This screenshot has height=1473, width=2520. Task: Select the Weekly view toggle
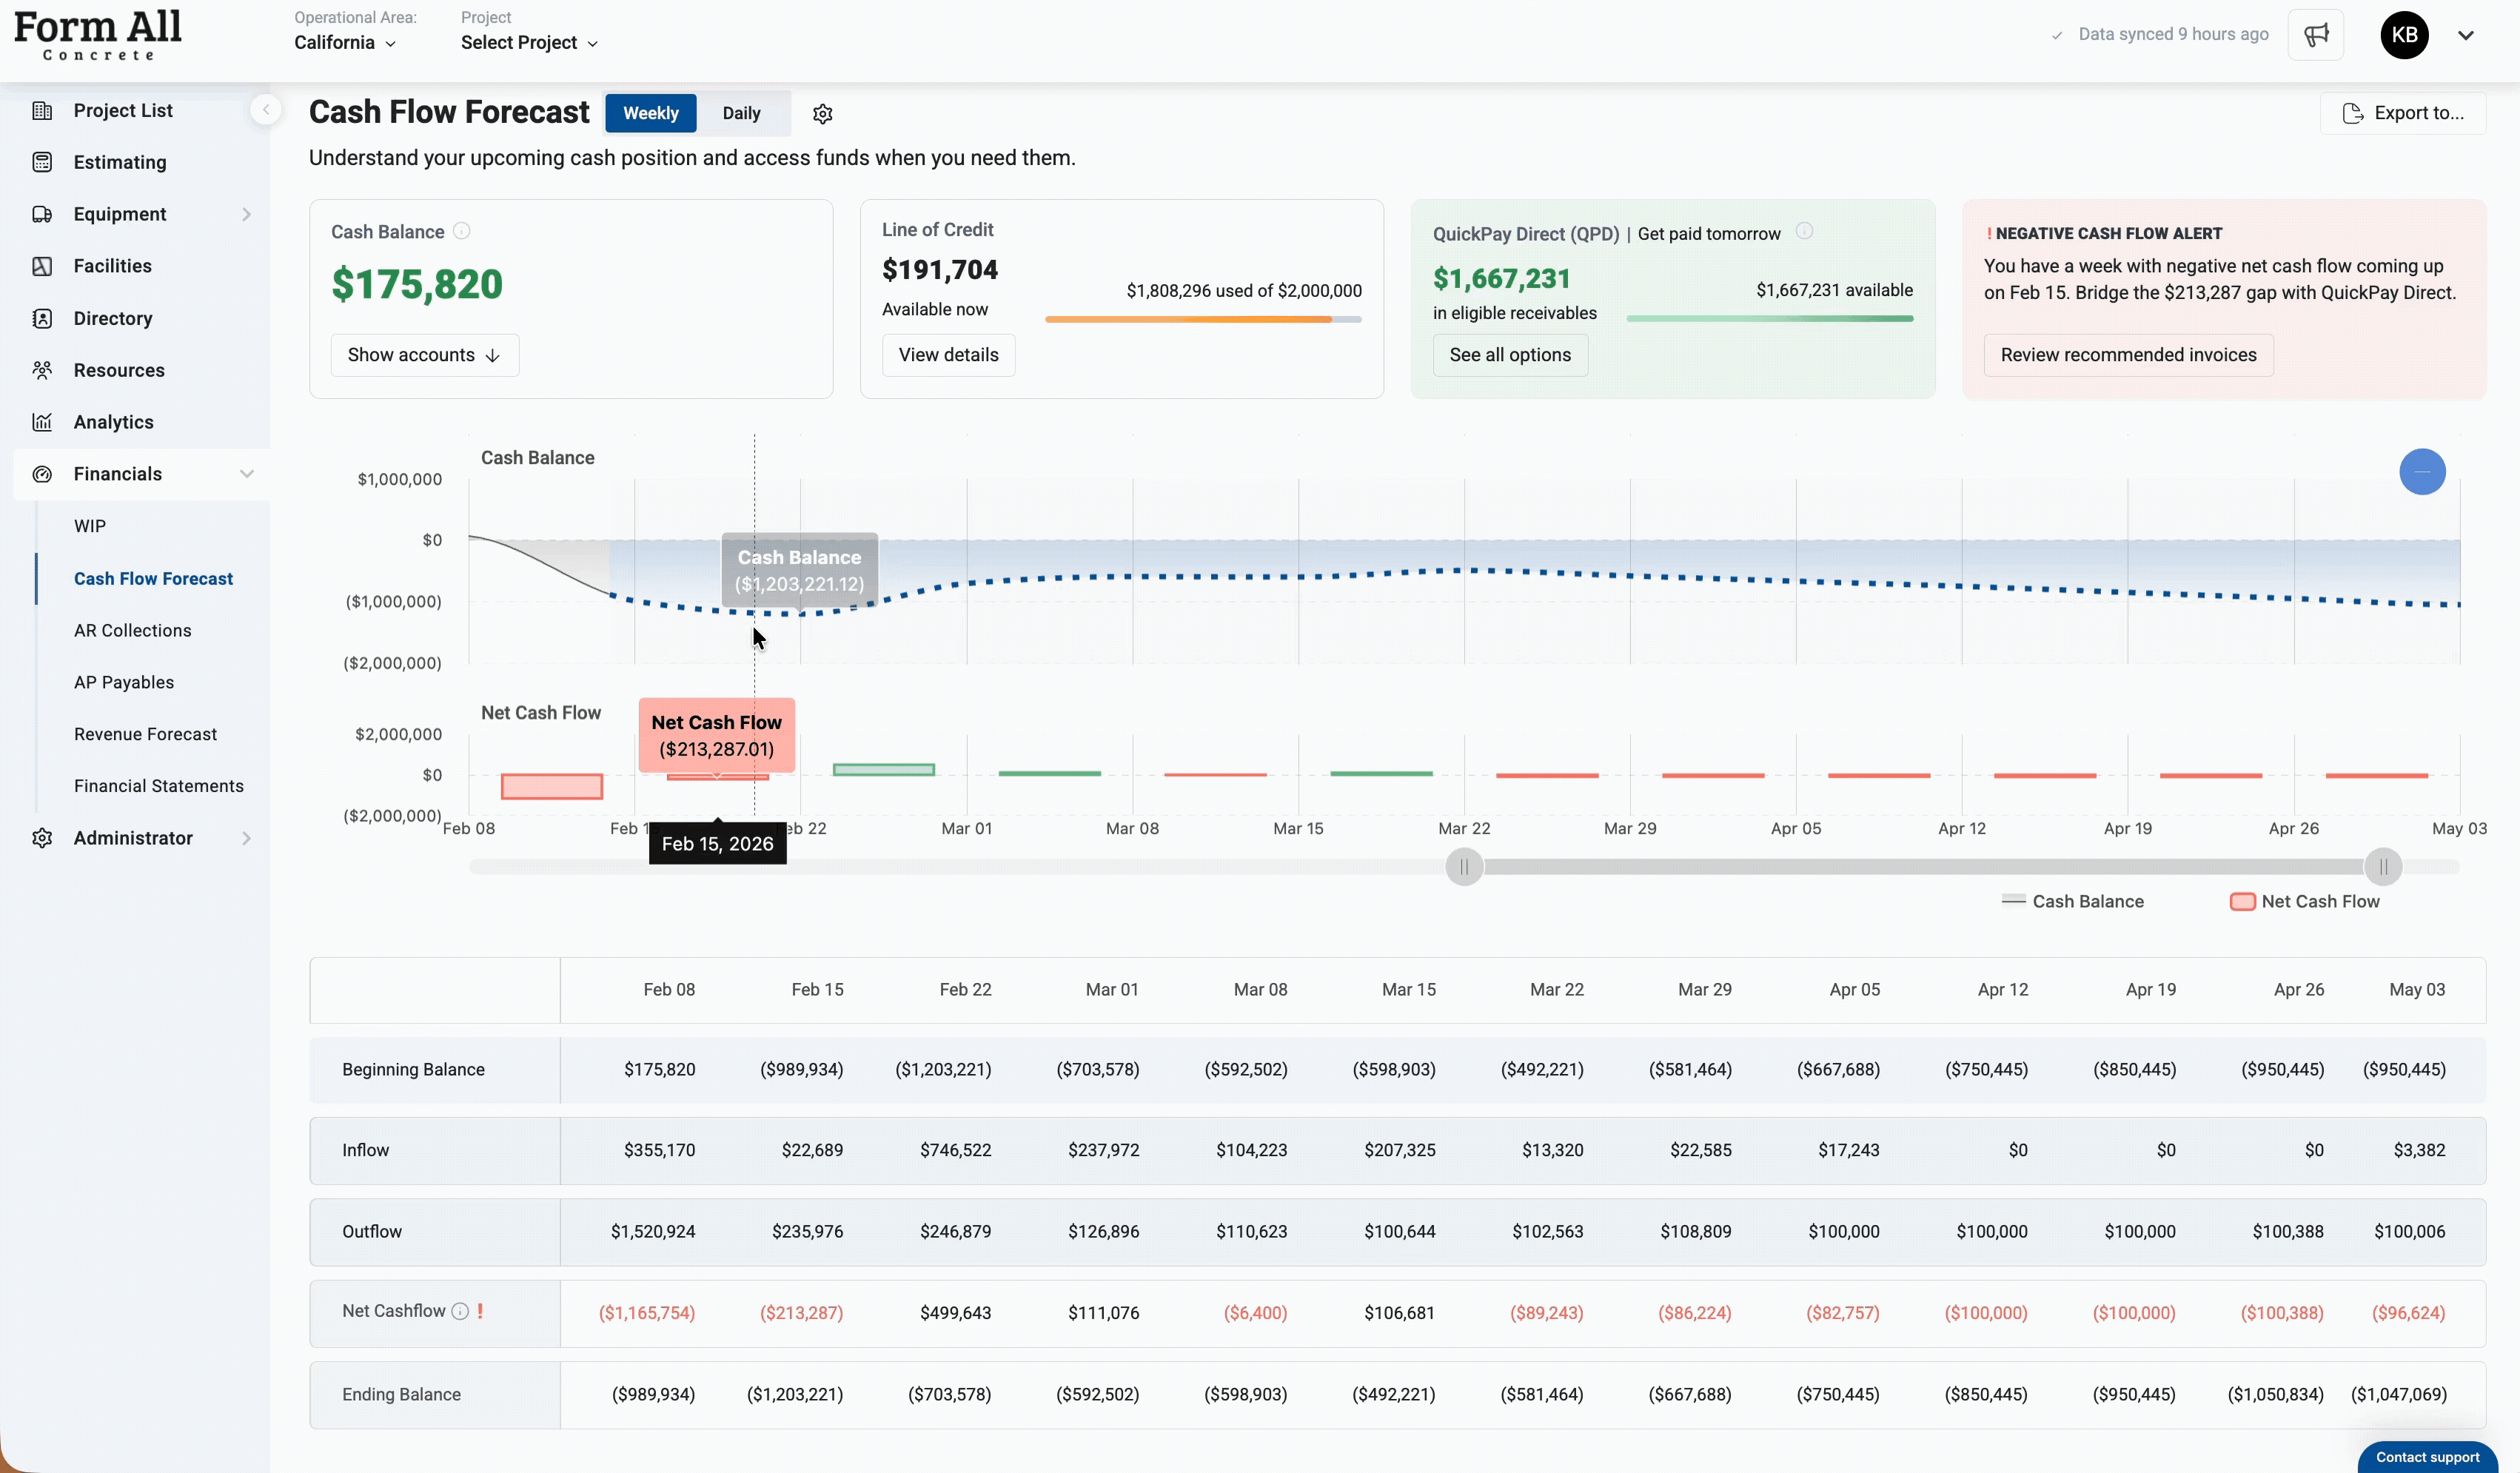tap(650, 113)
